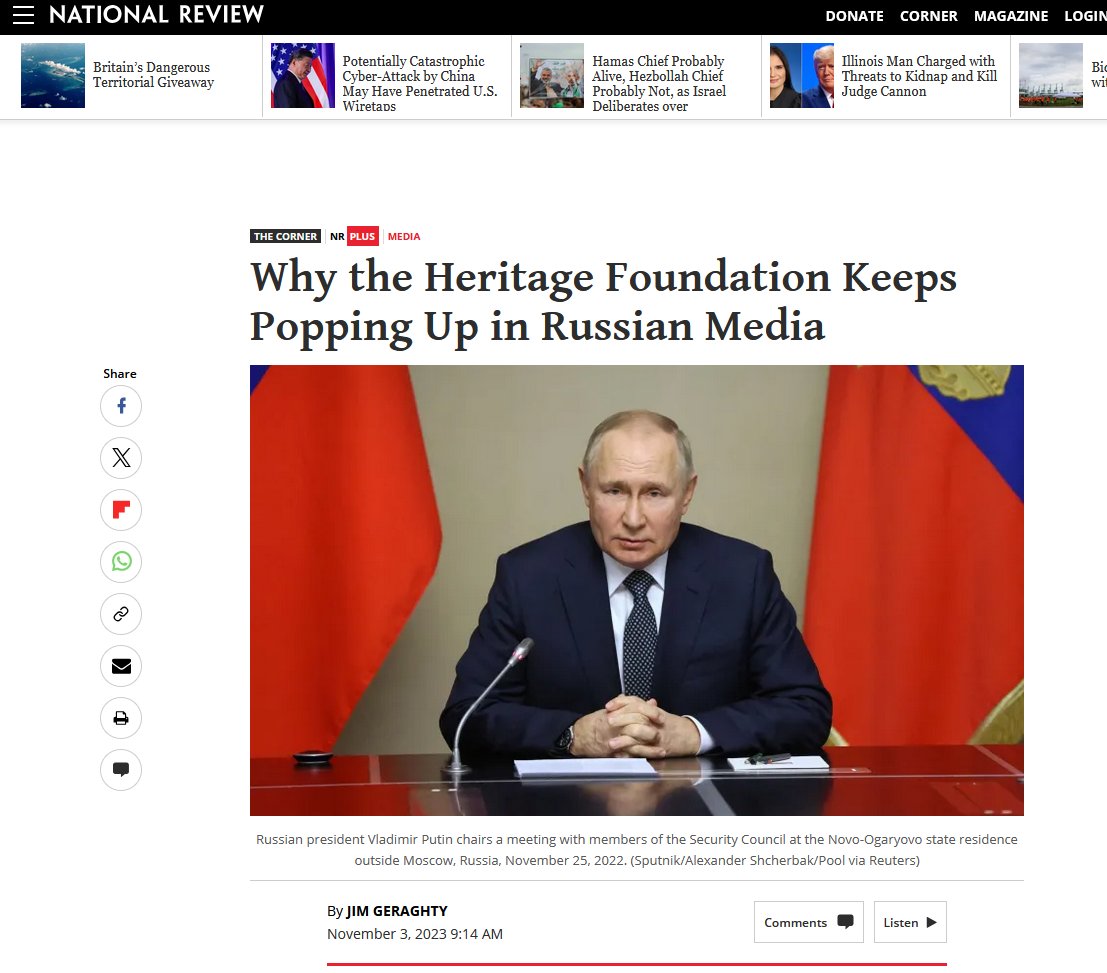The width and height of the screenshot is (1107, 973).
Task: Play article audio with Listen button
Action: pos(910,922)
